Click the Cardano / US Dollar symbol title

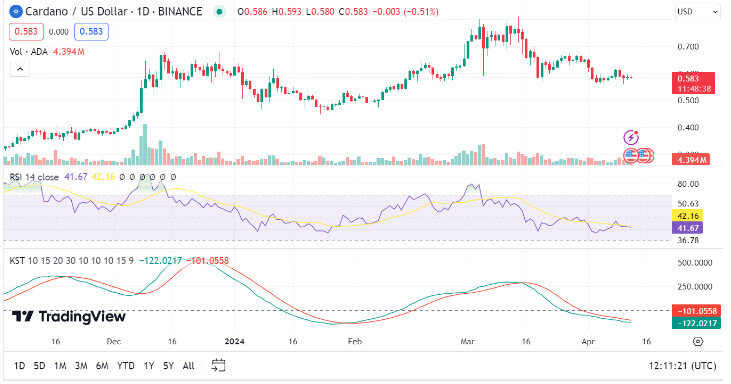tap(114, 11)
